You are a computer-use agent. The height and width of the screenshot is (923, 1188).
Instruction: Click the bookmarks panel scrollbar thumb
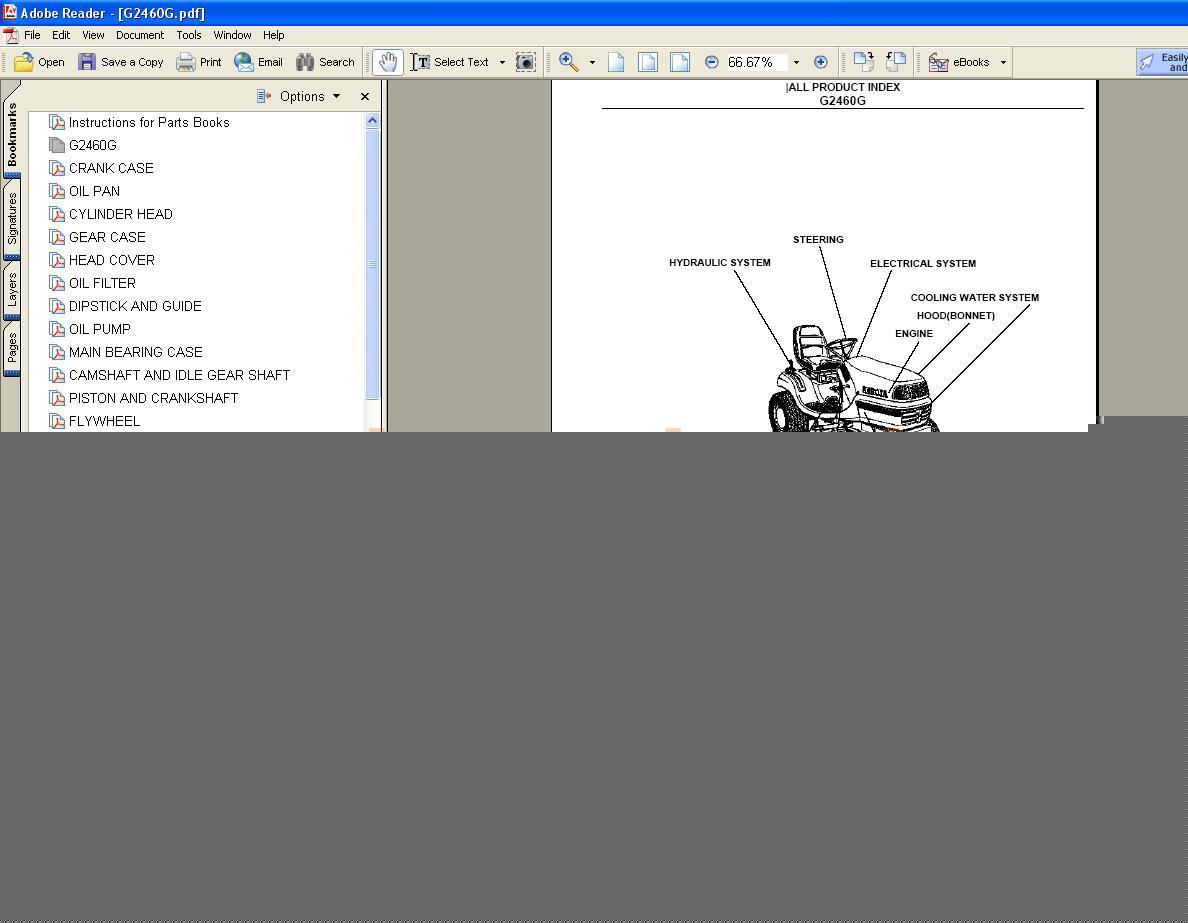tap(372, 264)
